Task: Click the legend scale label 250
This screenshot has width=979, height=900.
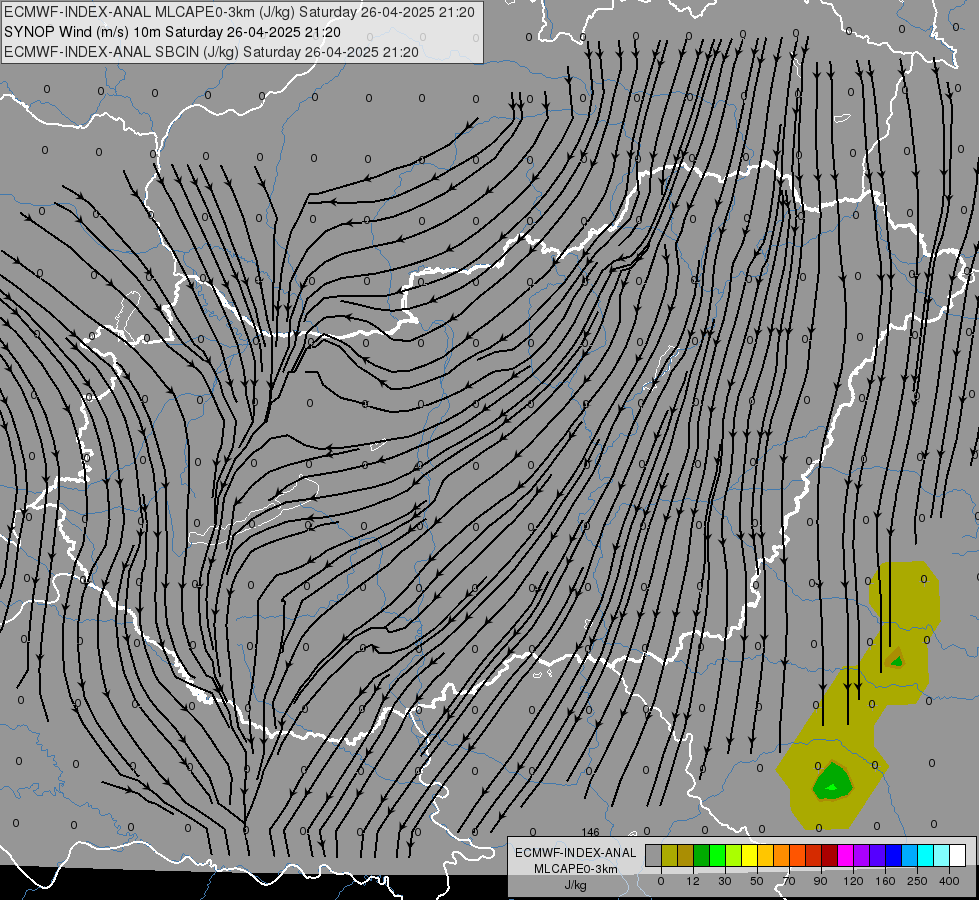Action: [x=917, y=881]
